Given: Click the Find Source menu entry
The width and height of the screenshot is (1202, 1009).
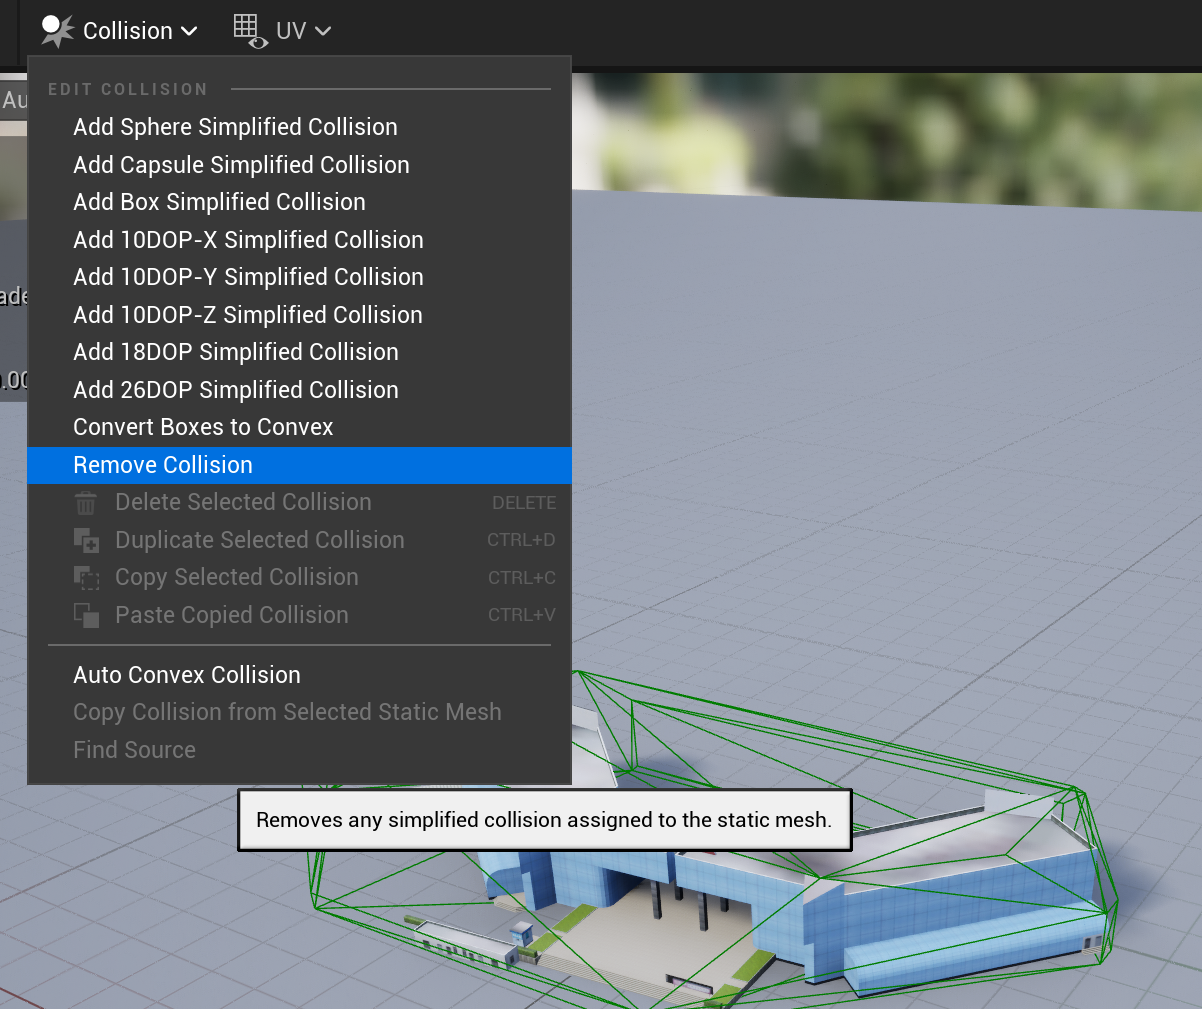Looking at the screenshot, I should click(135, 749).
